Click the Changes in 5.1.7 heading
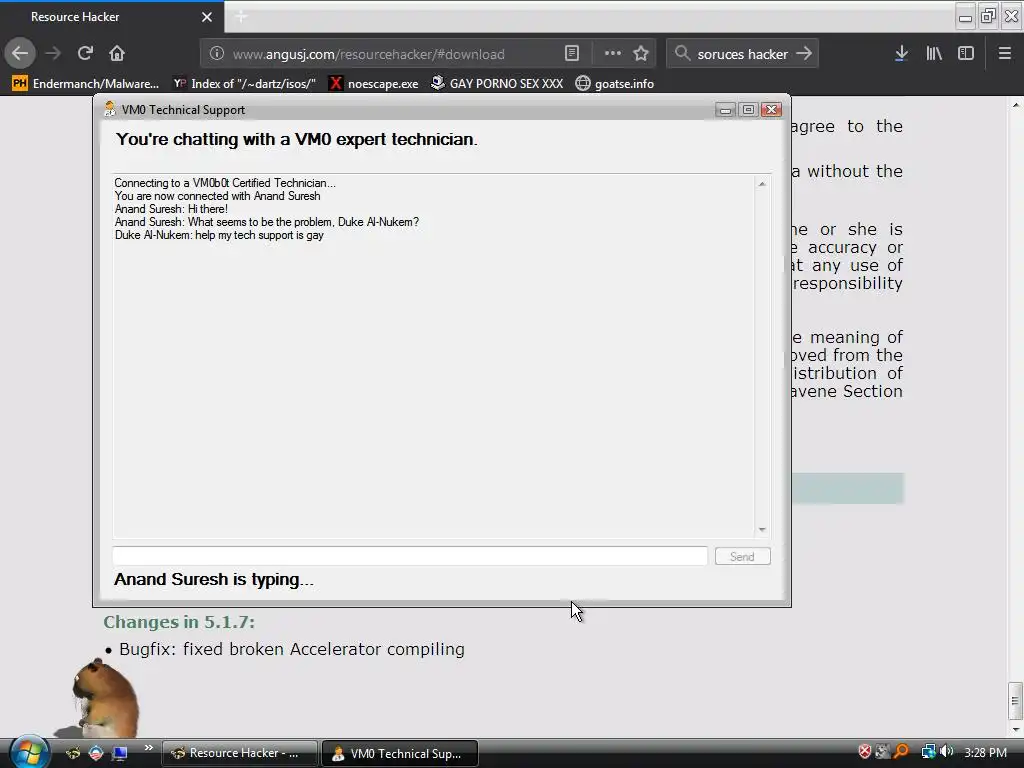 coord(179,622)
